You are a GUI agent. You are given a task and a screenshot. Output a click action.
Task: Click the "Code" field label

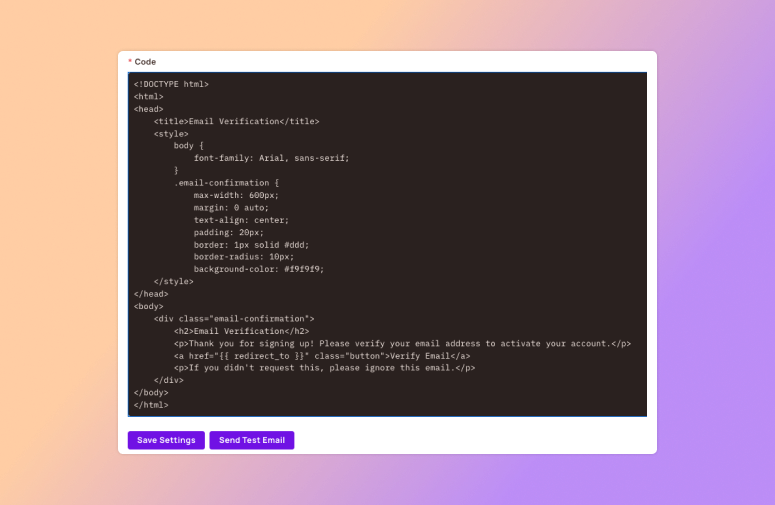pos(145,62)
